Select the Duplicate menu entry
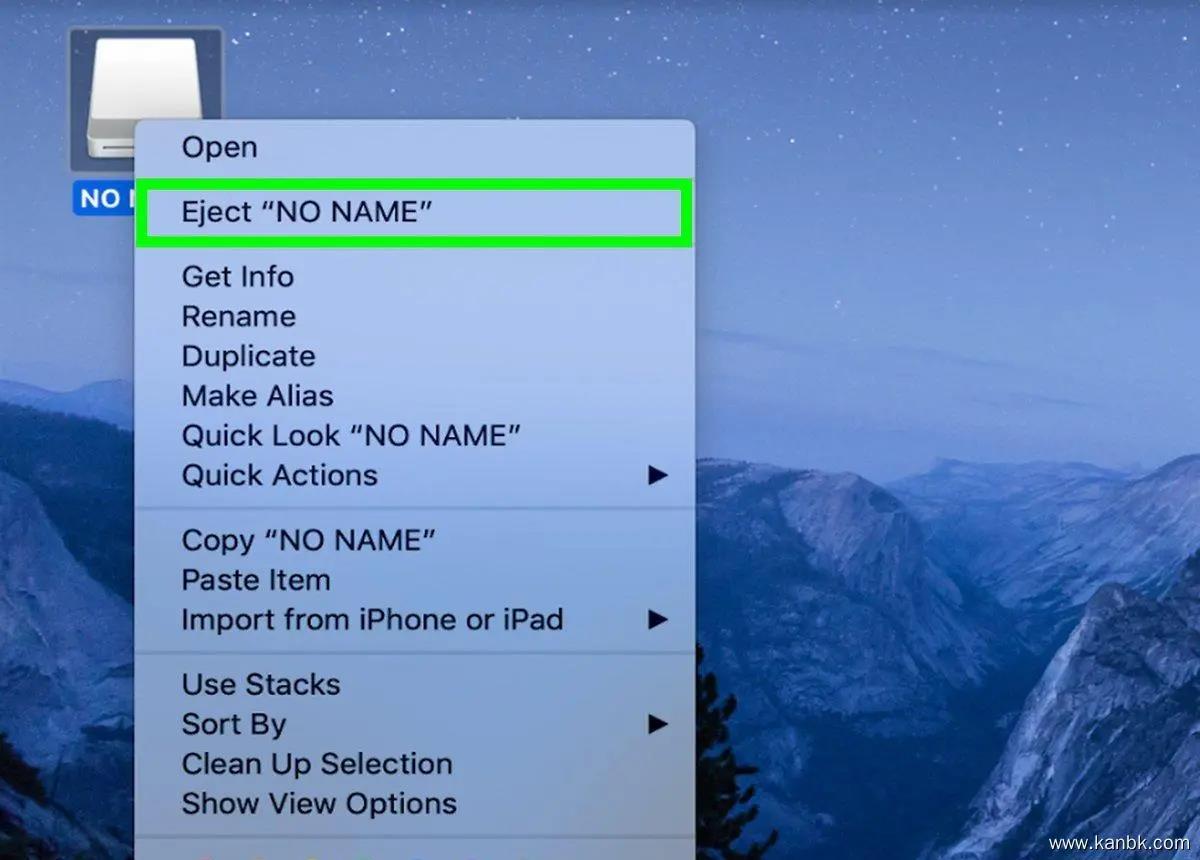Image resolution: width=1200 pixels, height=860 pixels. (x=248, y=356)
